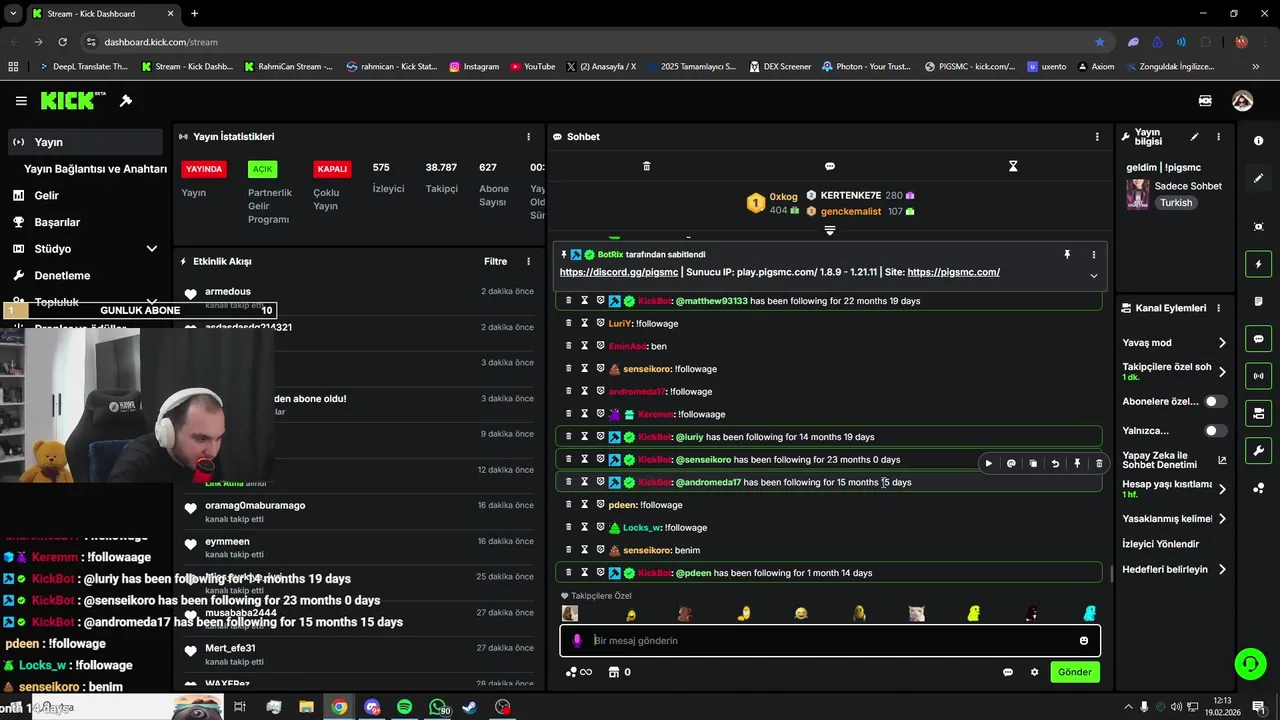This screenshot has width=1280, height=720.
Task: Click the wrench icon in the right strip
Action: [x=1258, y=451]
